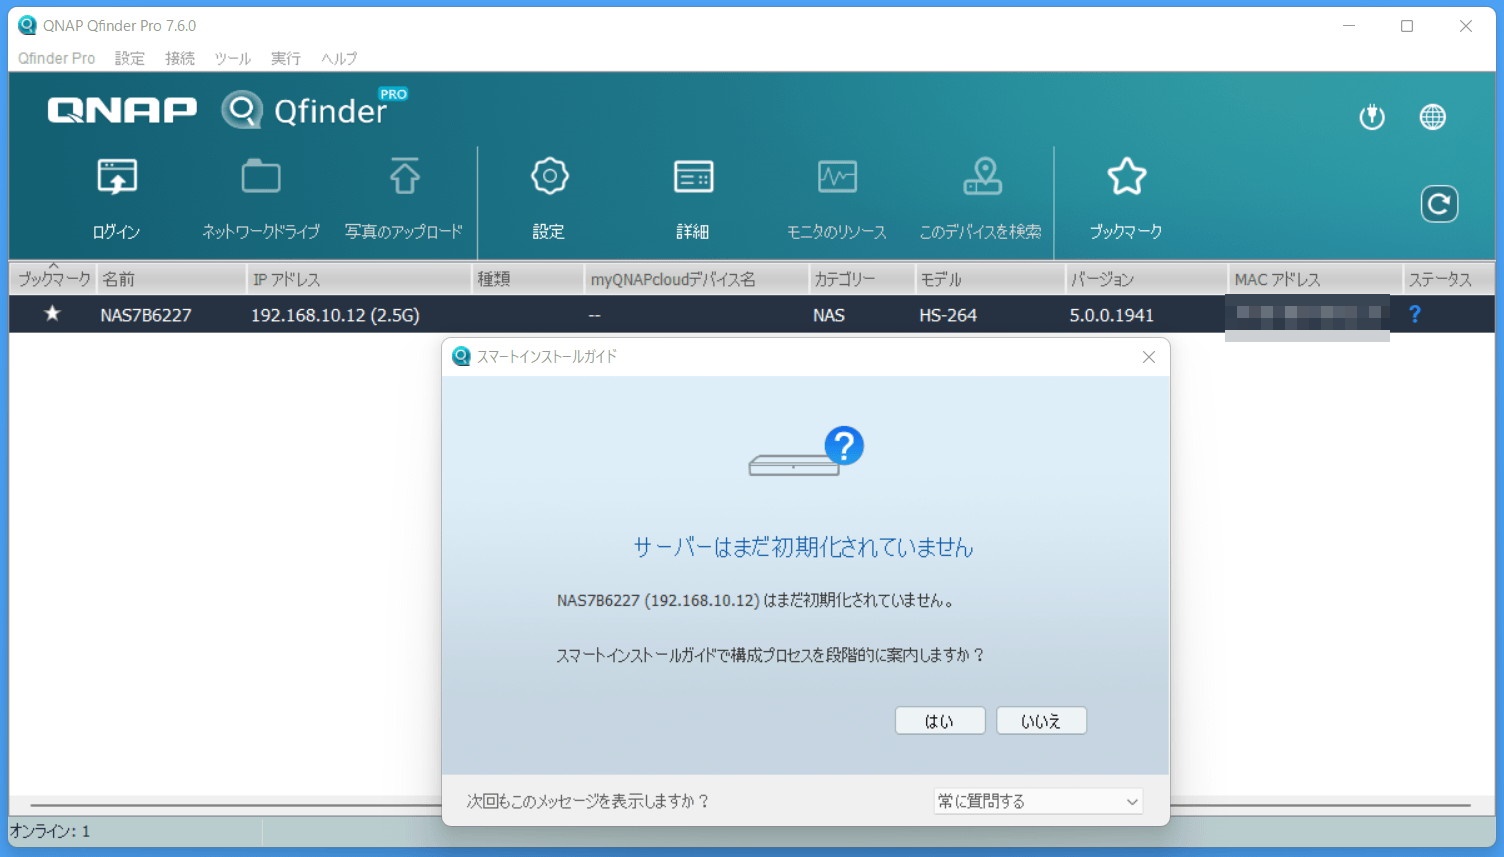Click the オンライン: 1 status bar text
The height and width of the screenshot is (857, 1504).
pyautogui.click(x=50, y=831)
